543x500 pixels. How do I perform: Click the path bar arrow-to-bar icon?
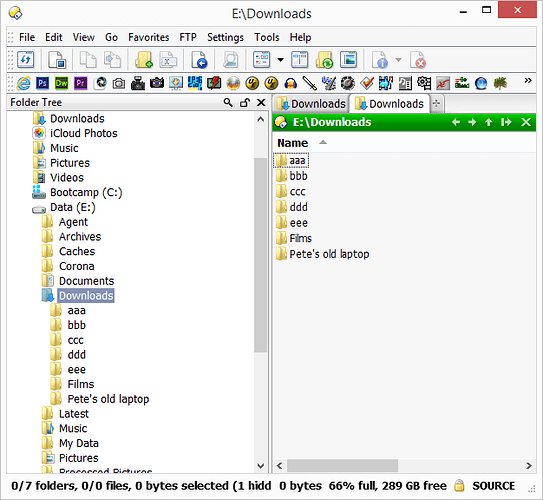[506, 122]
